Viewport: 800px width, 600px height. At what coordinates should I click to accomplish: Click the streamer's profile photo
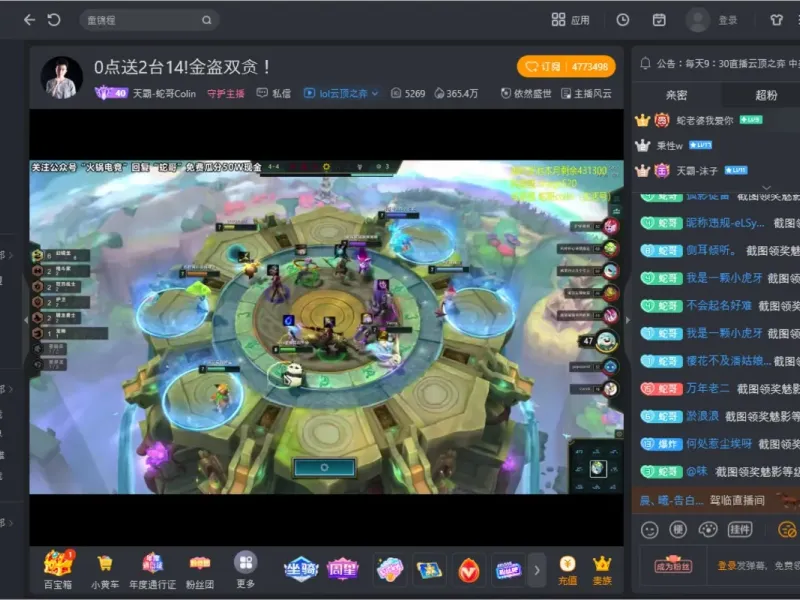coord(62,78)
